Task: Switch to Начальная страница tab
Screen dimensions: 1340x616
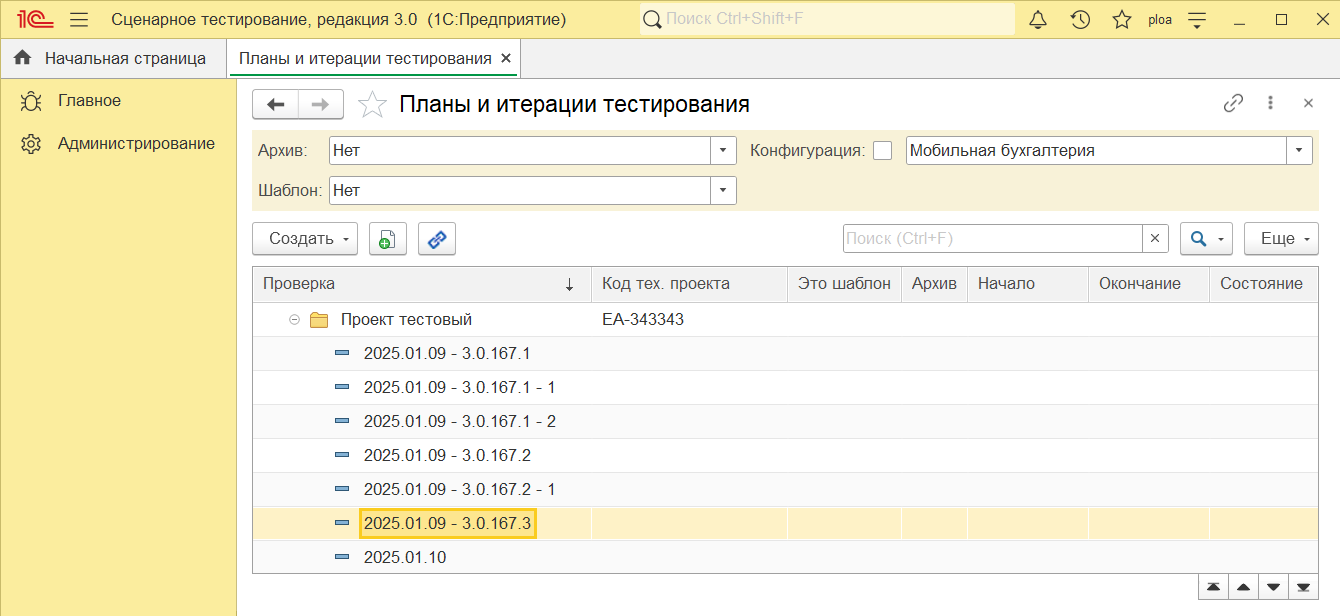Action: pos(111,58)
